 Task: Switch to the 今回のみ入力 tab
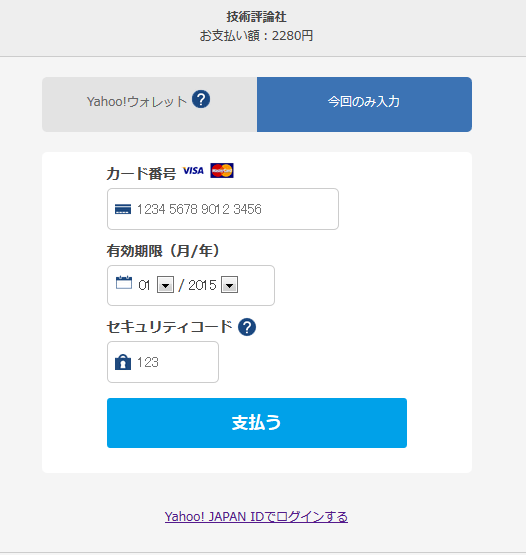364,104
